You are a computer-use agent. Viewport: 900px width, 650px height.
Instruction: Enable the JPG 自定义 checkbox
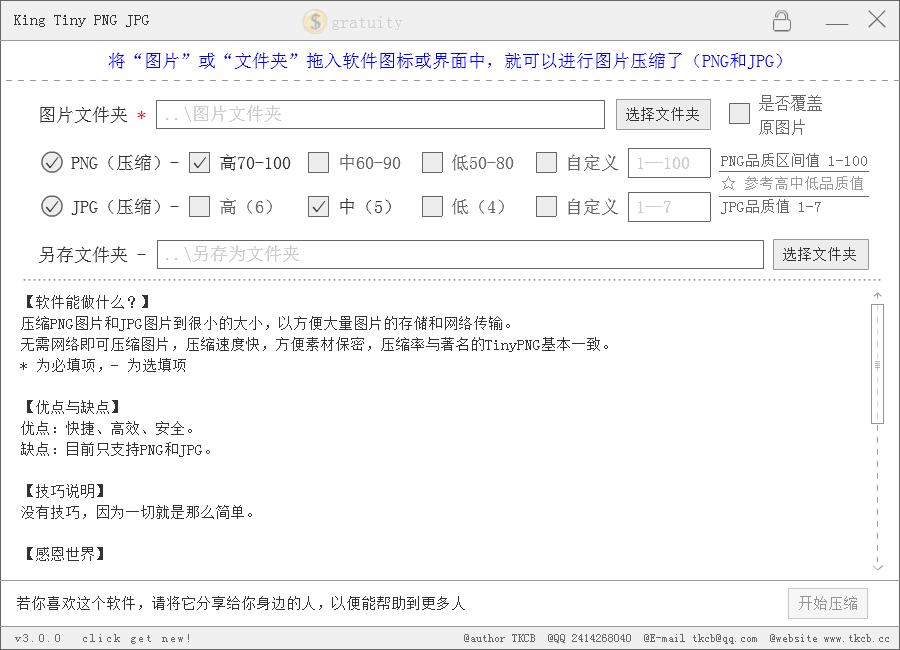coord(546,206)
